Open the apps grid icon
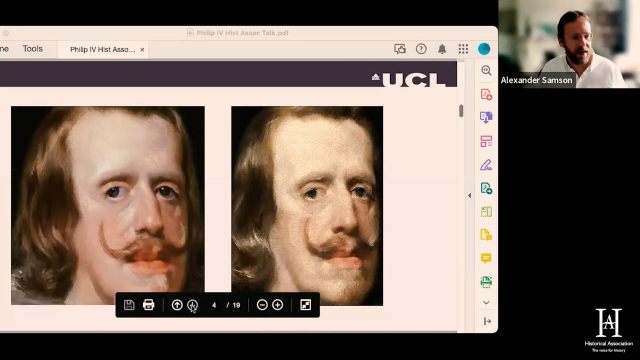 (x=463, y=49)
